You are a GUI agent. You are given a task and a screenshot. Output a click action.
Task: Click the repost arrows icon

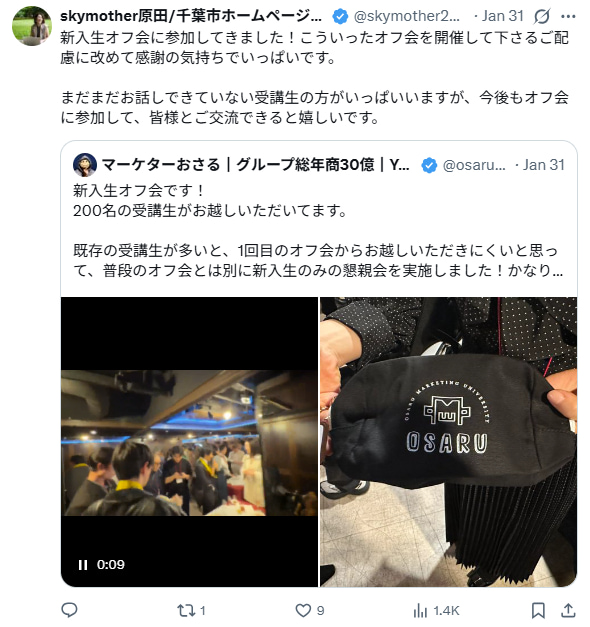[185, 611]
